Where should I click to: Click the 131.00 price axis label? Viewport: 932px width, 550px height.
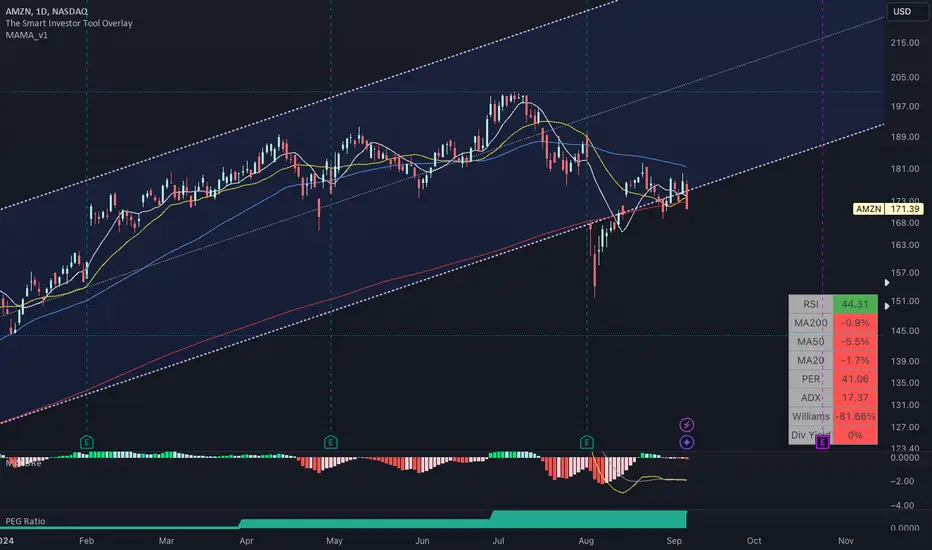pos(905,405)
